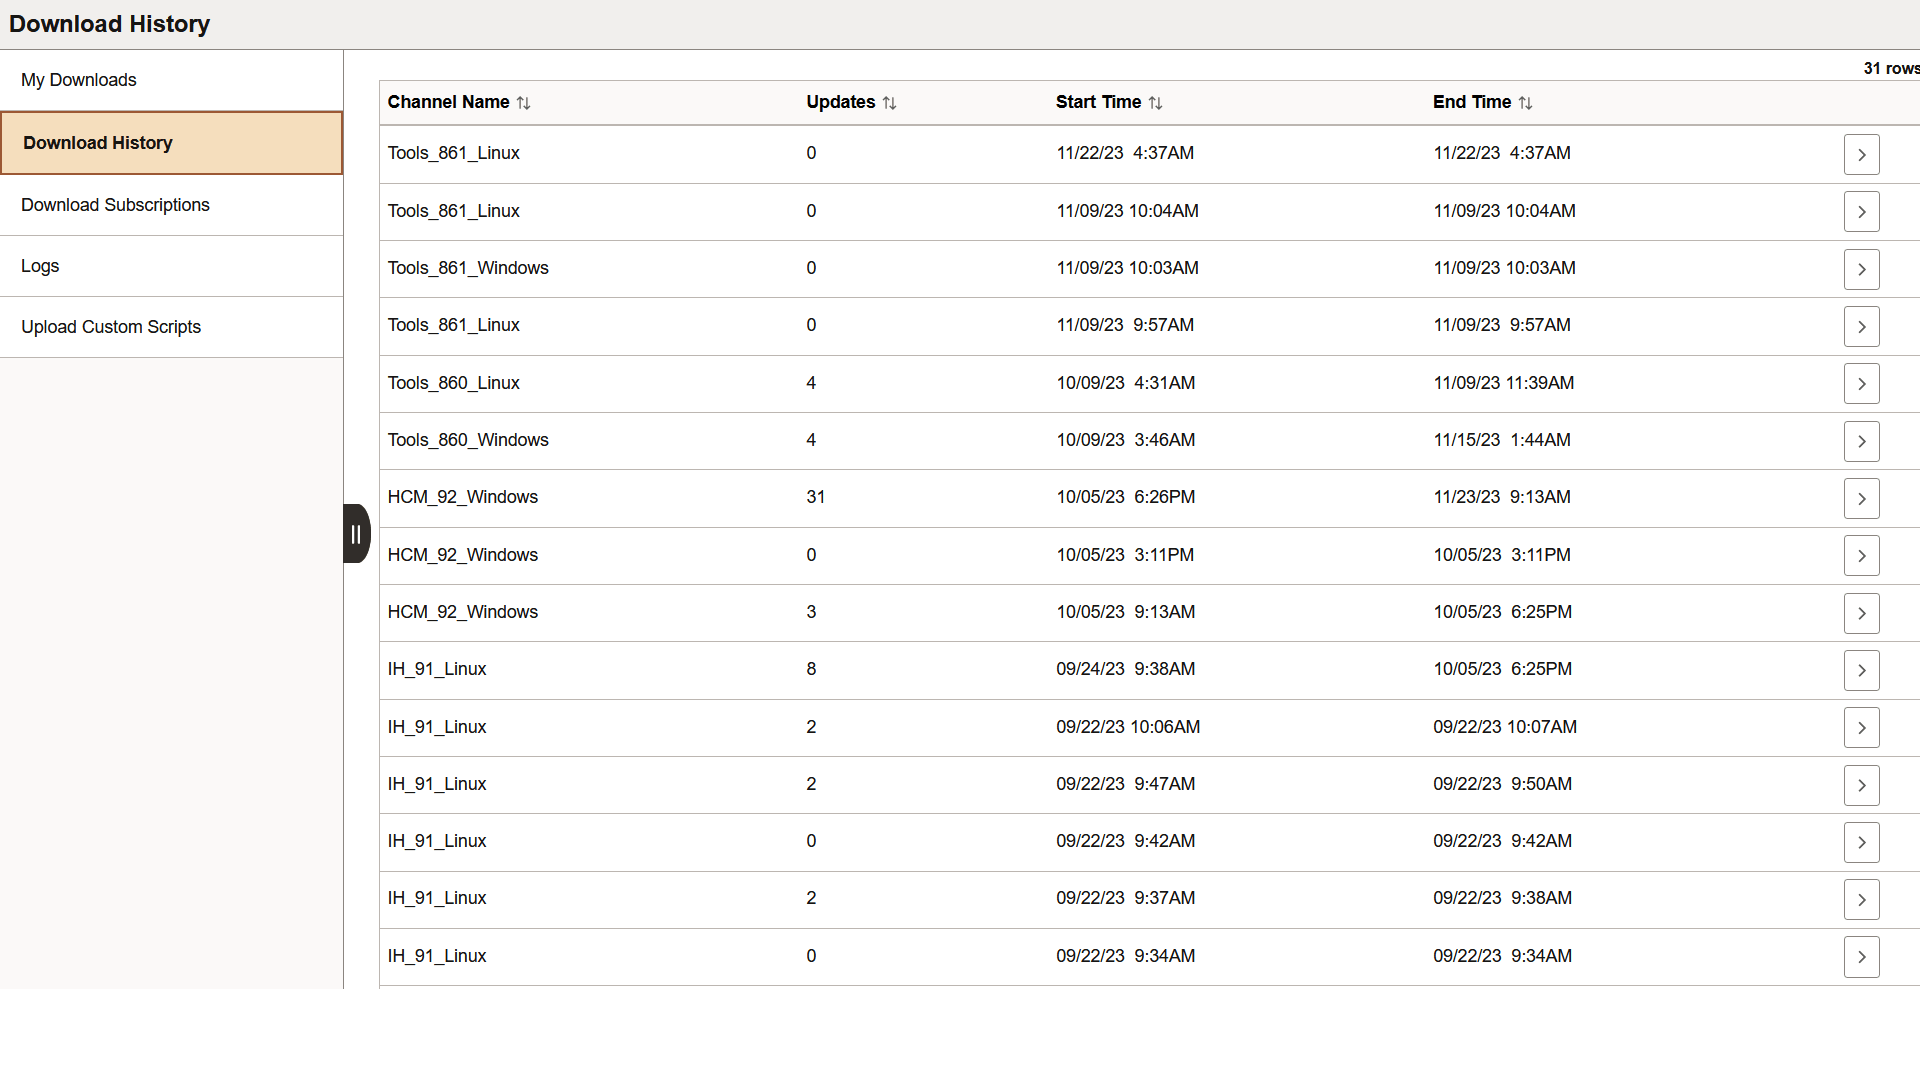
Task: Select the Download History sidebar entry
Action: click(x=97, y=142)
